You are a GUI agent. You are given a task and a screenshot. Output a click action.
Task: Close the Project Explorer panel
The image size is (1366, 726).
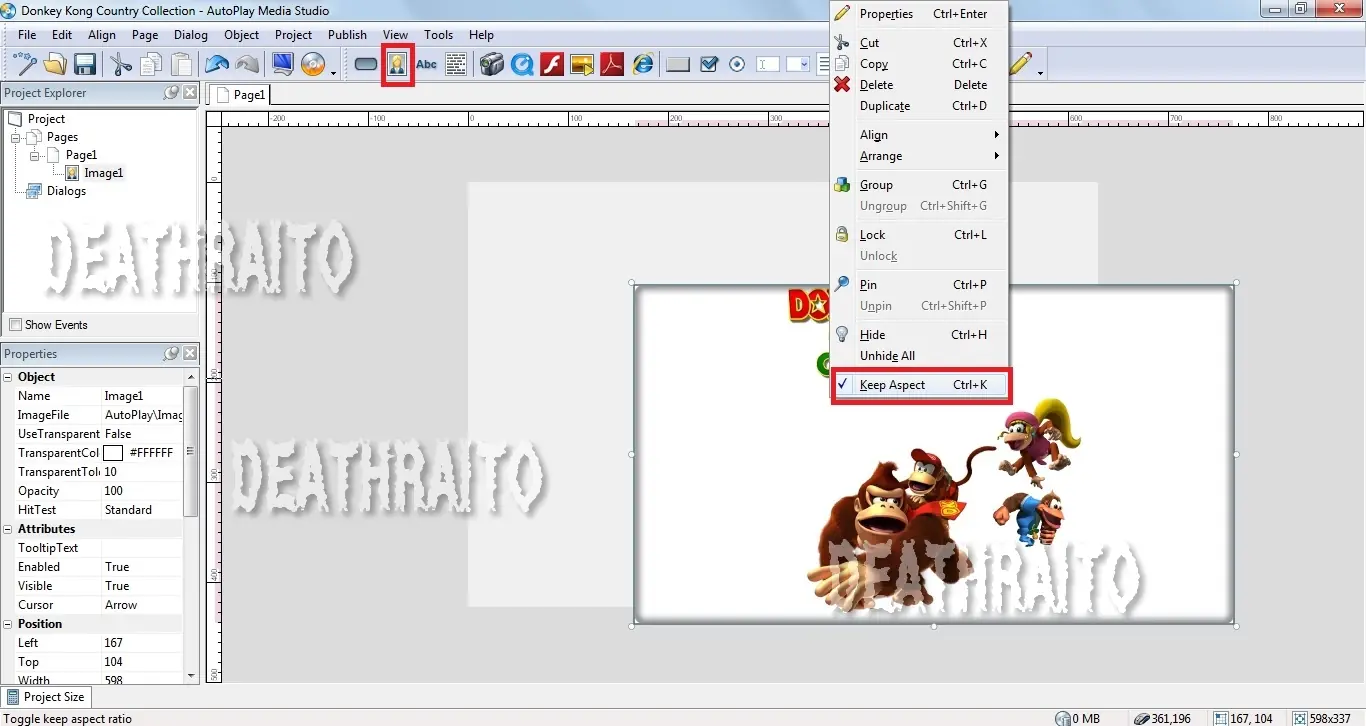[190, 93]
